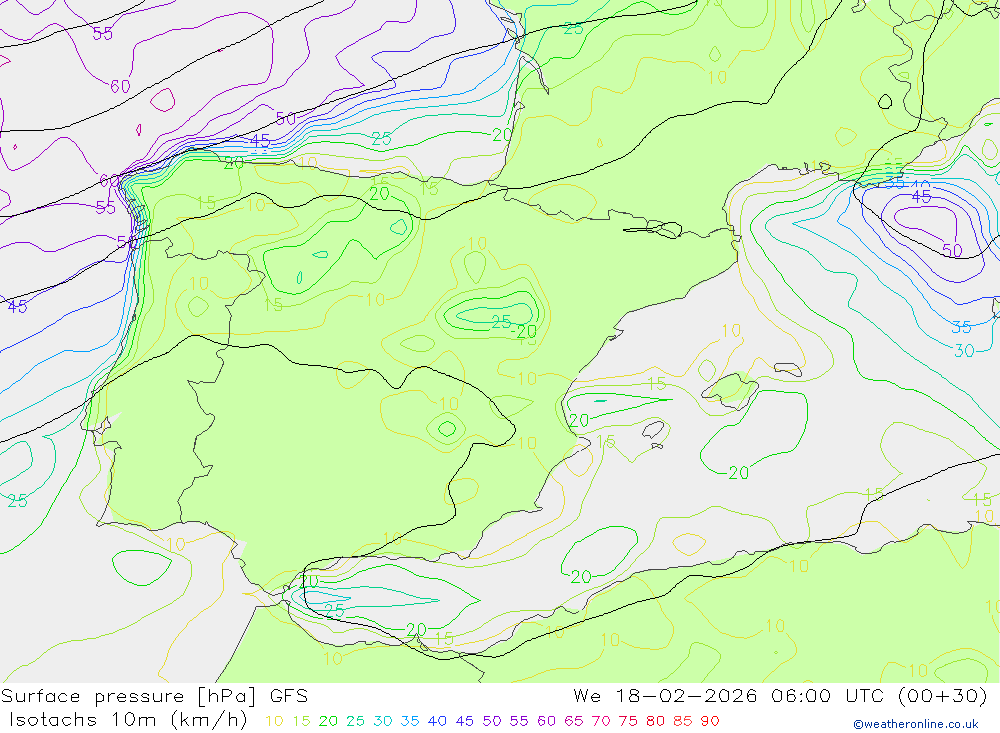Image resolution: width=1000 pixels, height=733 pixels.
Task: Select the '60' value in the legend
Action: coord(547,722)
